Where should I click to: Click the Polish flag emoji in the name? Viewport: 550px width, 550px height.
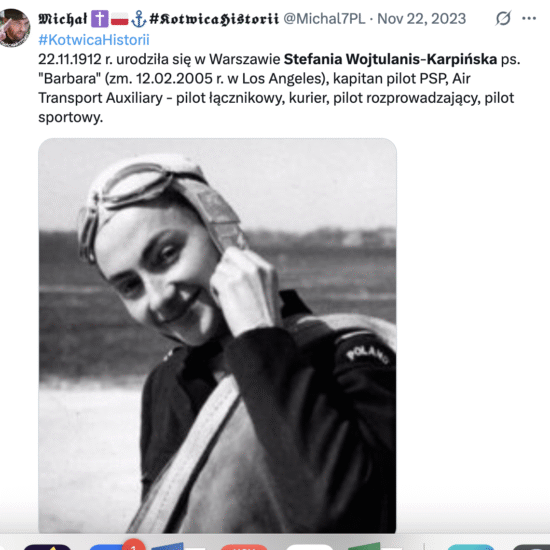[120, 19]
